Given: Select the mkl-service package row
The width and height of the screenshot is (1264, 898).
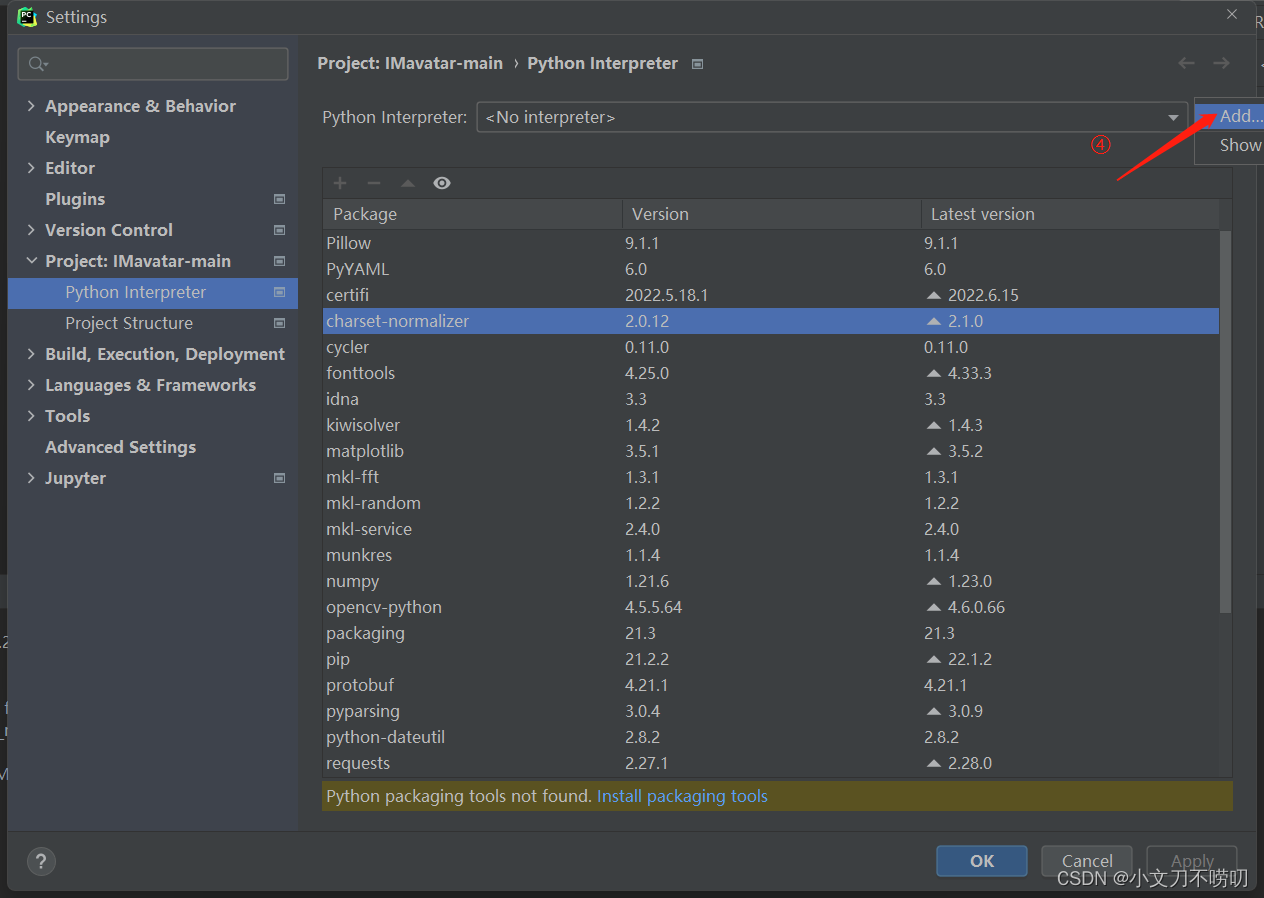Looking at the screenshot, I should point(771,529).
